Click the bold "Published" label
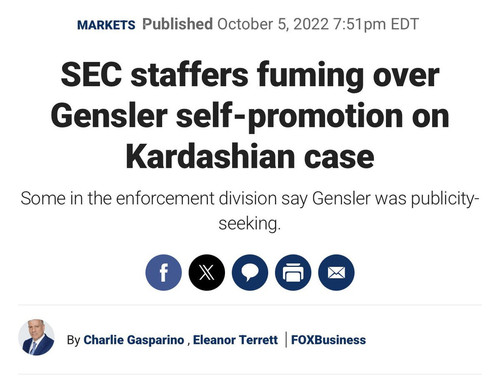500x383 pixels. click(177, 24)
